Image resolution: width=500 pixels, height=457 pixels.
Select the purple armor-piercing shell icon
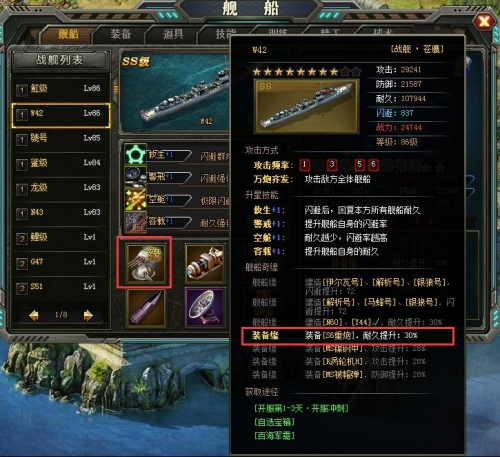coord(146,308)
